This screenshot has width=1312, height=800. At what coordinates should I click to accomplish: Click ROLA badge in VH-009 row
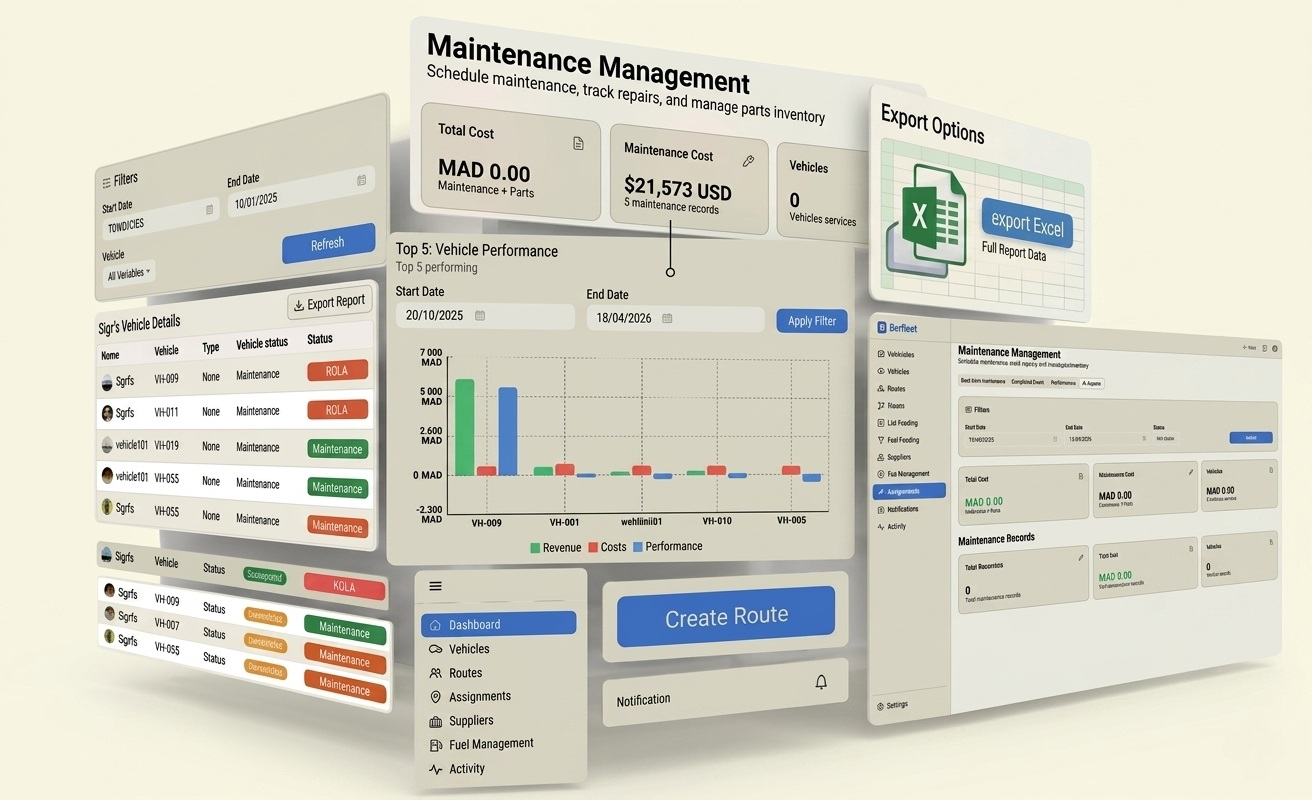click(337, 371)
